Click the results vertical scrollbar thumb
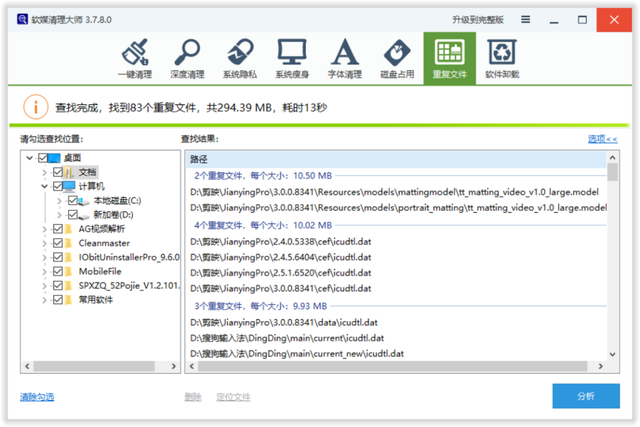 [x=612, y=171]
